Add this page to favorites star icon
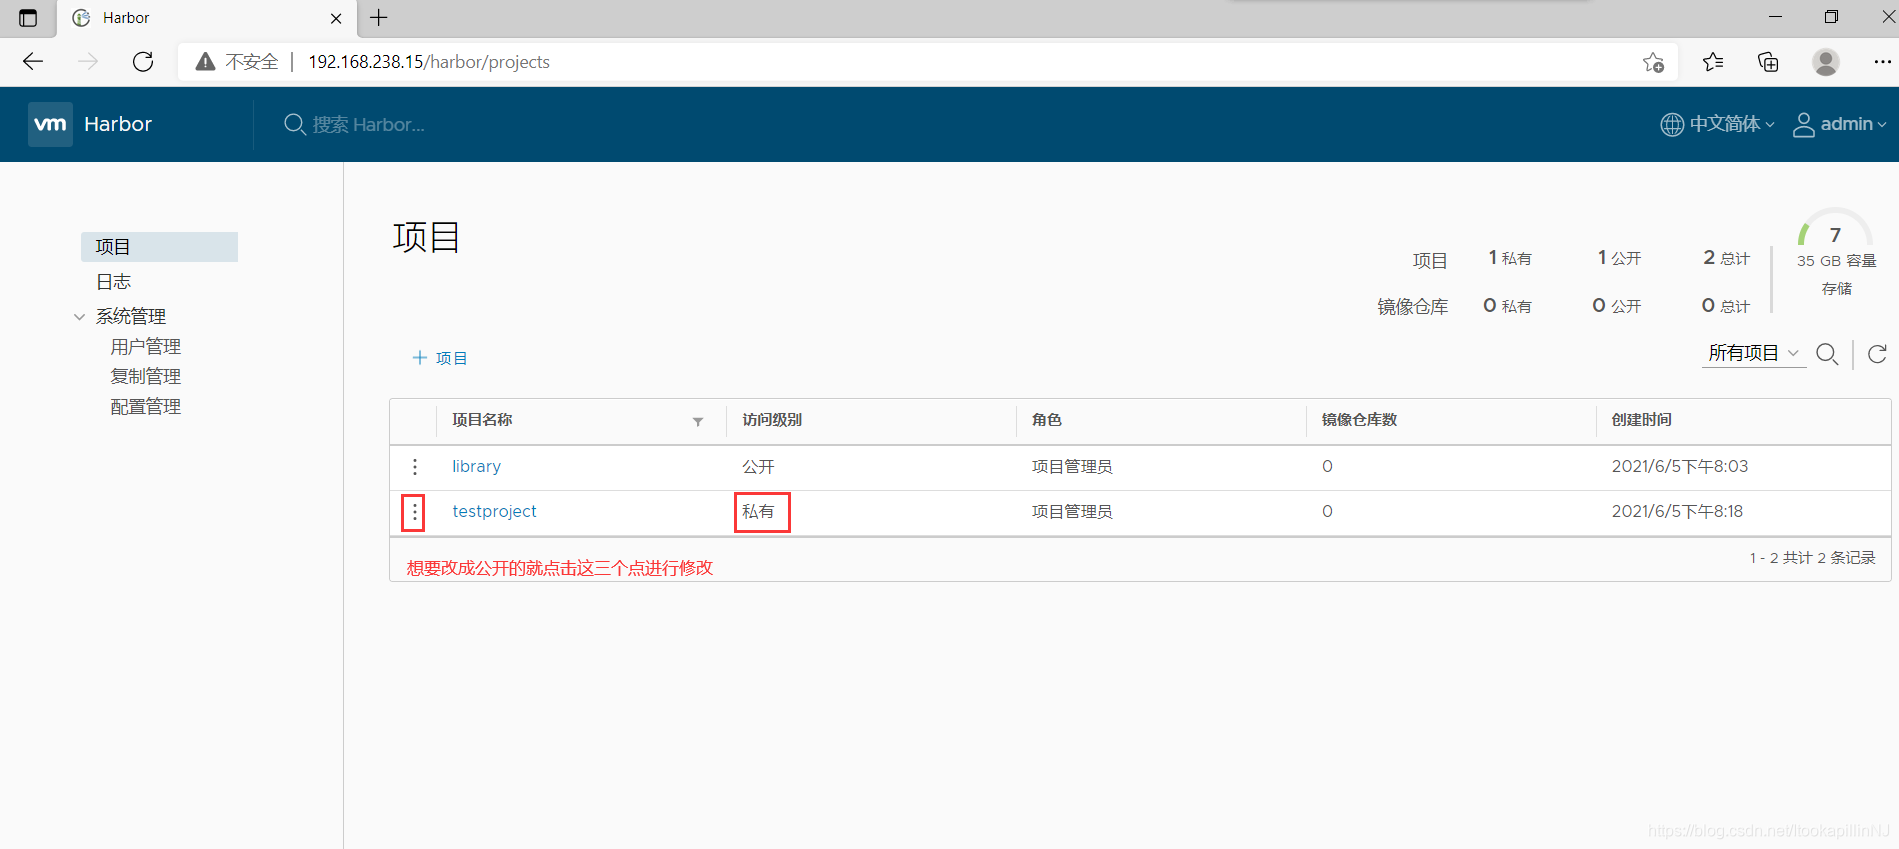 [x=1653, y=62]
